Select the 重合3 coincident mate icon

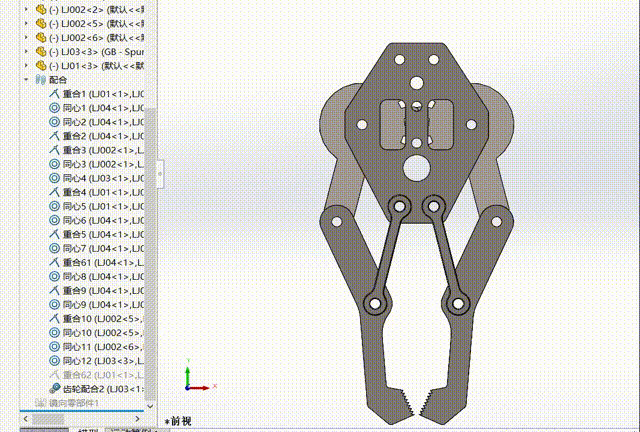tap(54, 150)
